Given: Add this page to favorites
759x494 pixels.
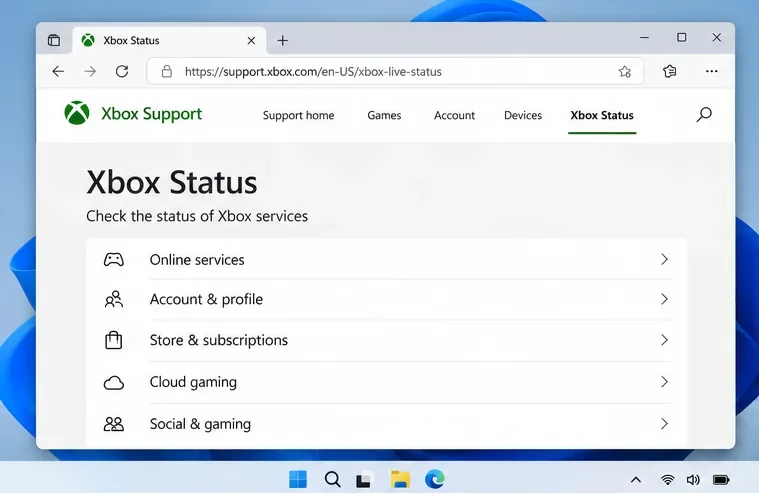Looking at the screenshot, I should (x=624, y=72).
